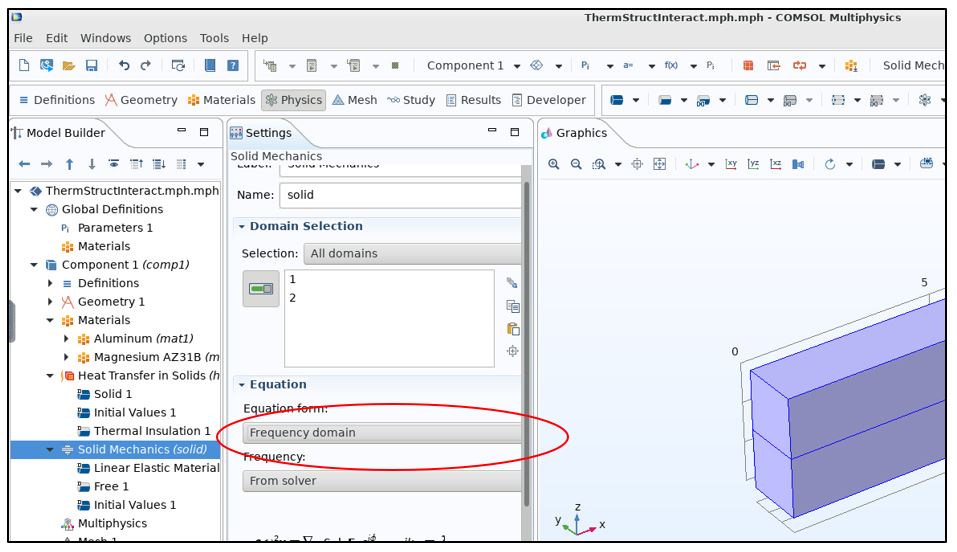Viewport: 957px width, 552px height.
Task: Open the Edit menu
Action: pyautogui.click(x=57, y=38)
